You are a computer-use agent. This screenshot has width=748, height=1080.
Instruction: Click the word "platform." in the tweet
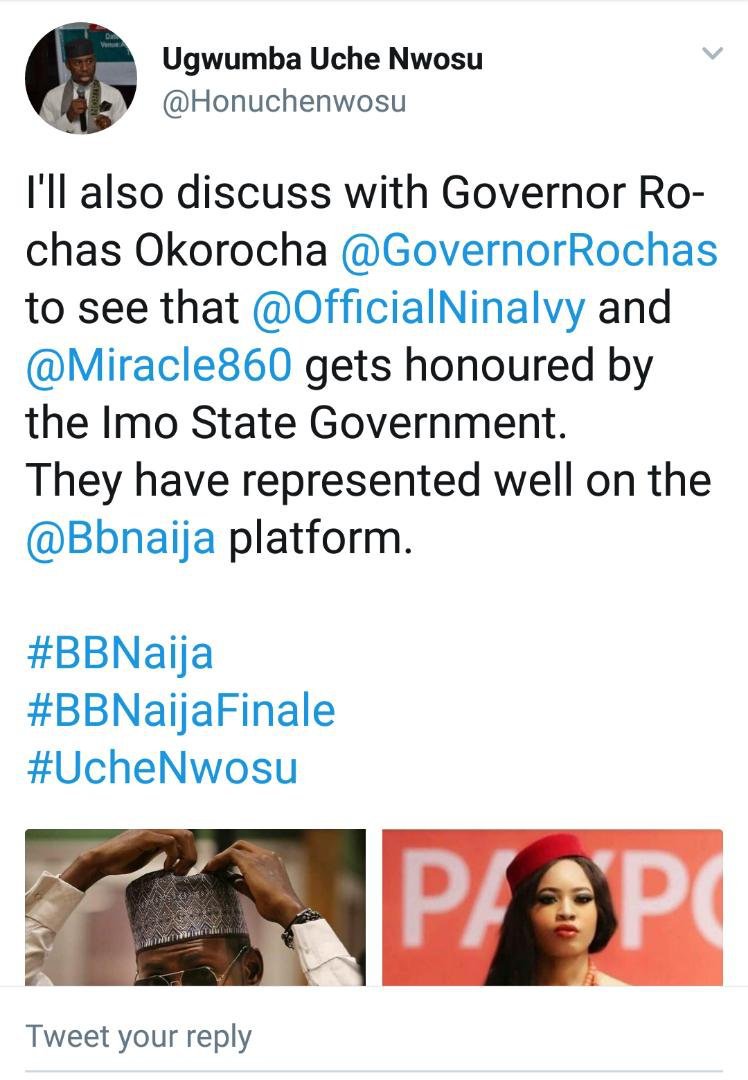tap(321, 539)
